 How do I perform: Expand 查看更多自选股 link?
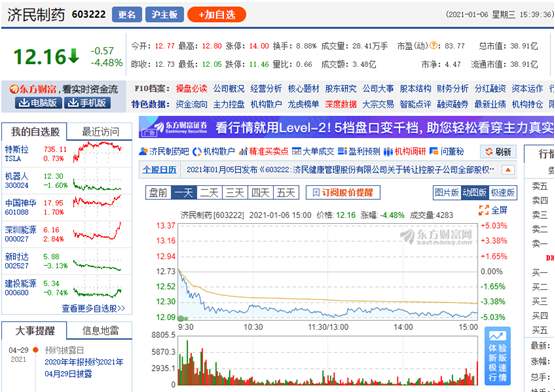(x=93, y=308)
